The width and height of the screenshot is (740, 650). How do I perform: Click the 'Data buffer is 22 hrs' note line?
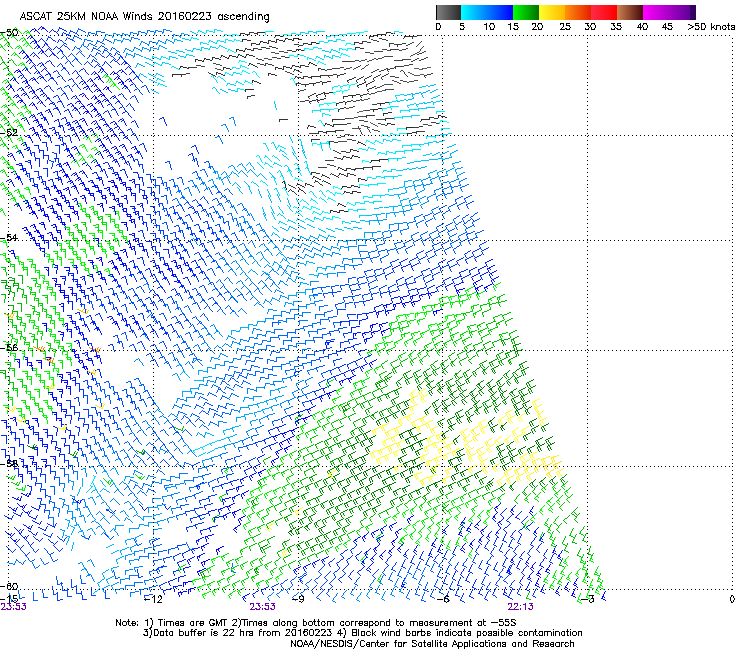(362, 633)
